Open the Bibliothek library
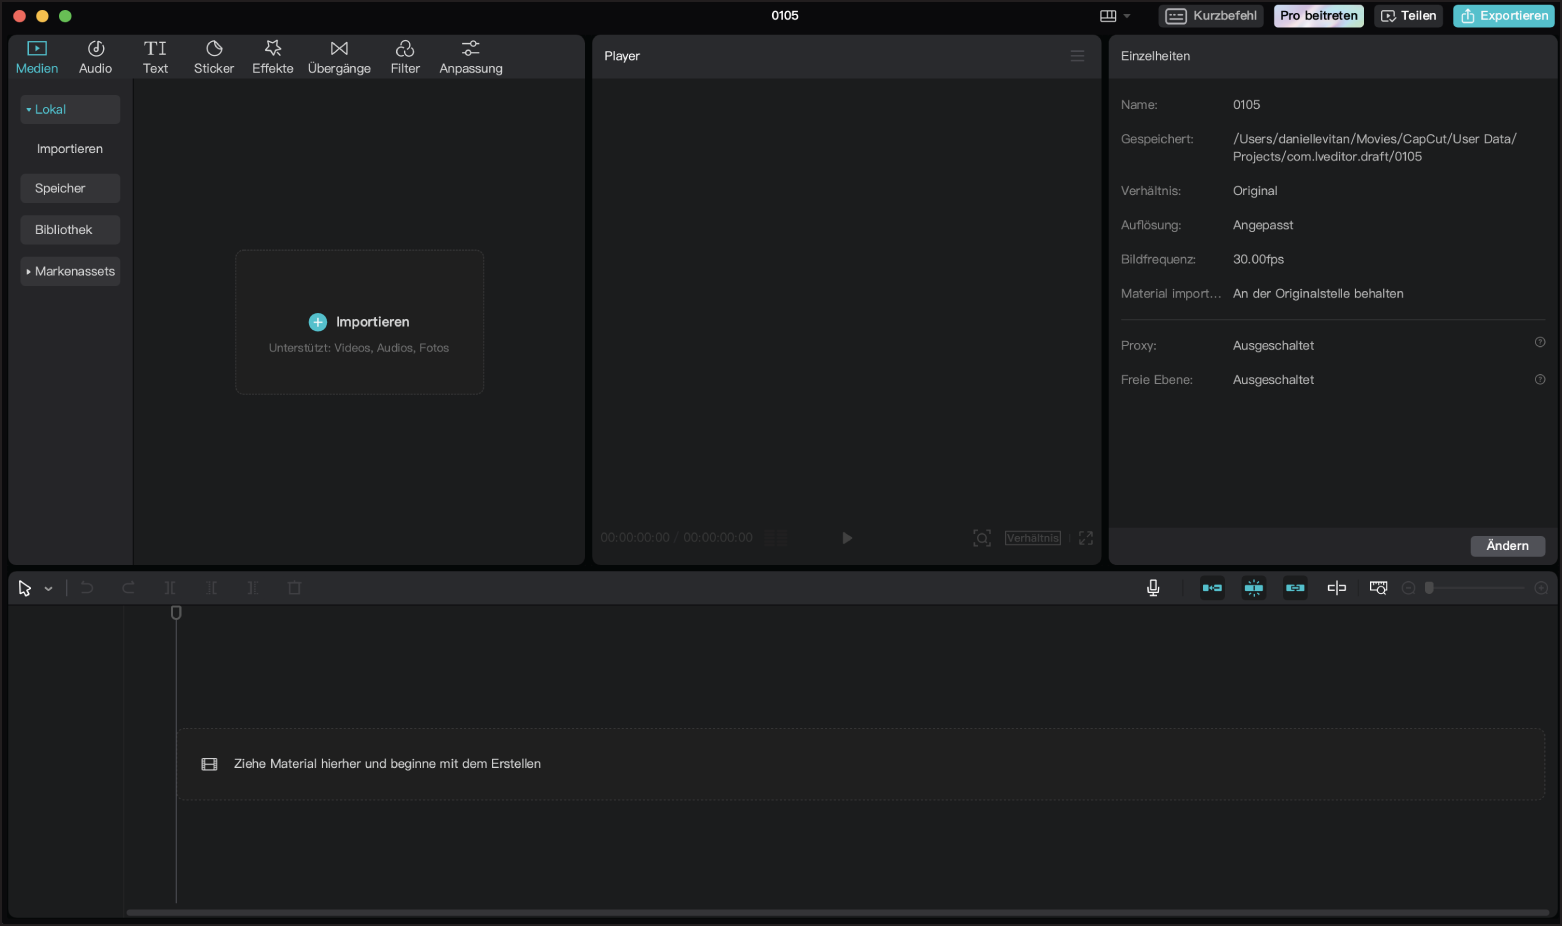 coord(70,230)
